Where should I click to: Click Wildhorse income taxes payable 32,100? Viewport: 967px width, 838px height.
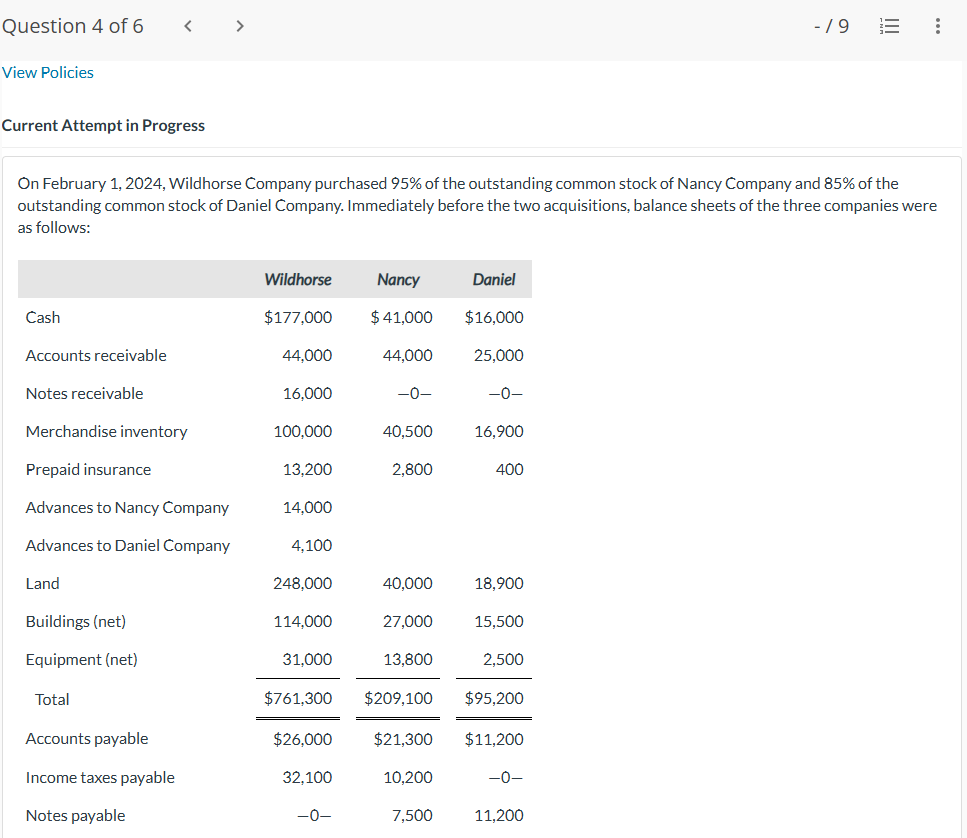307,778
